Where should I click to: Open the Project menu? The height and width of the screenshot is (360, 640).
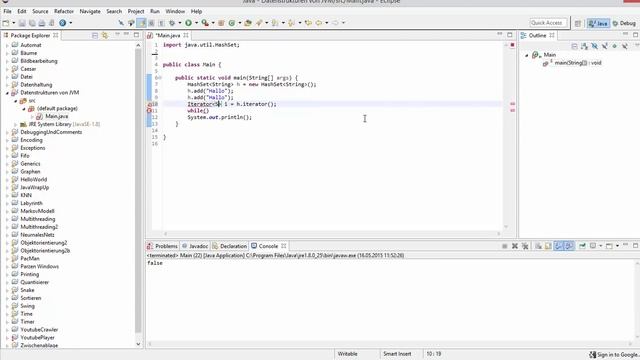136,11
